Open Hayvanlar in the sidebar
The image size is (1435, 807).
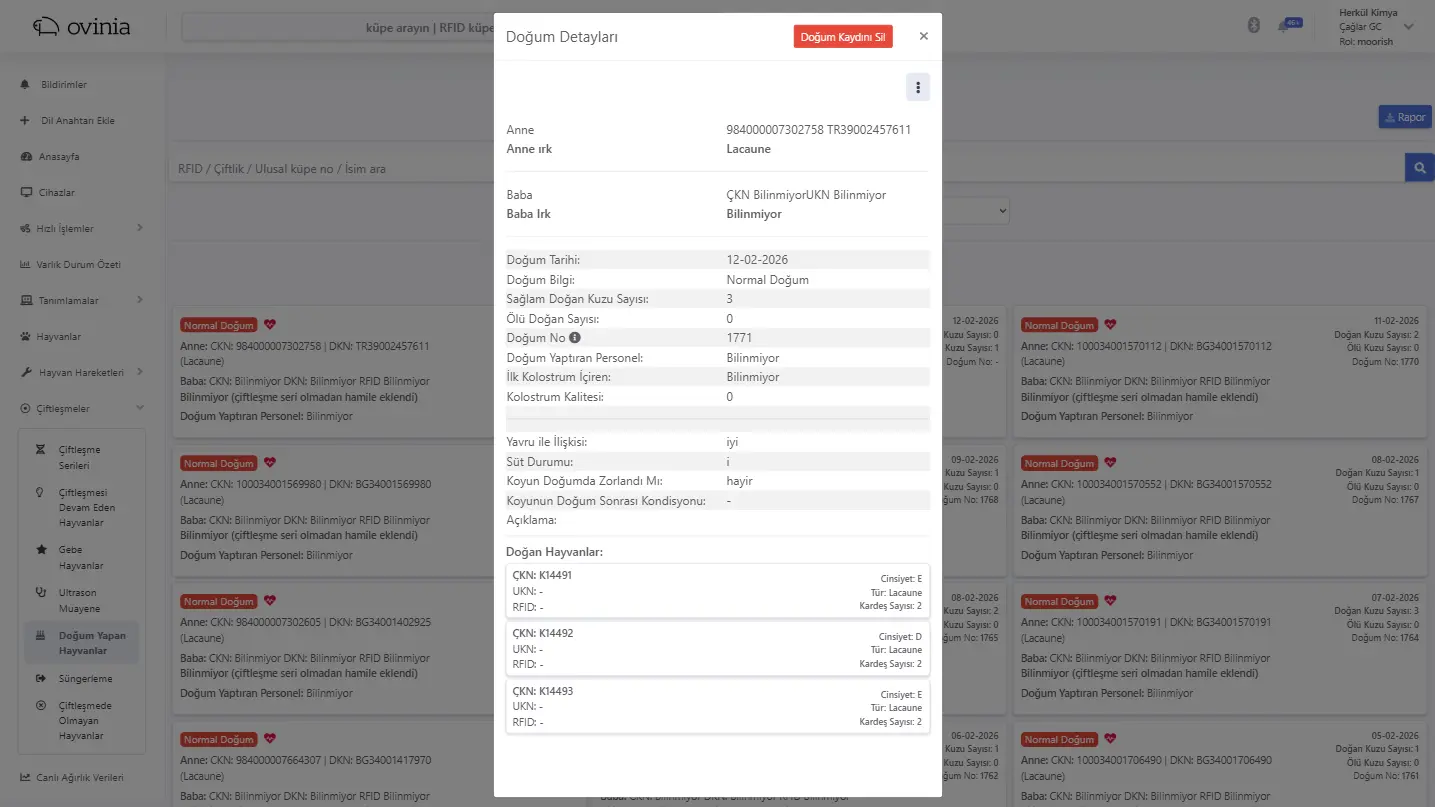click(60, 337)
